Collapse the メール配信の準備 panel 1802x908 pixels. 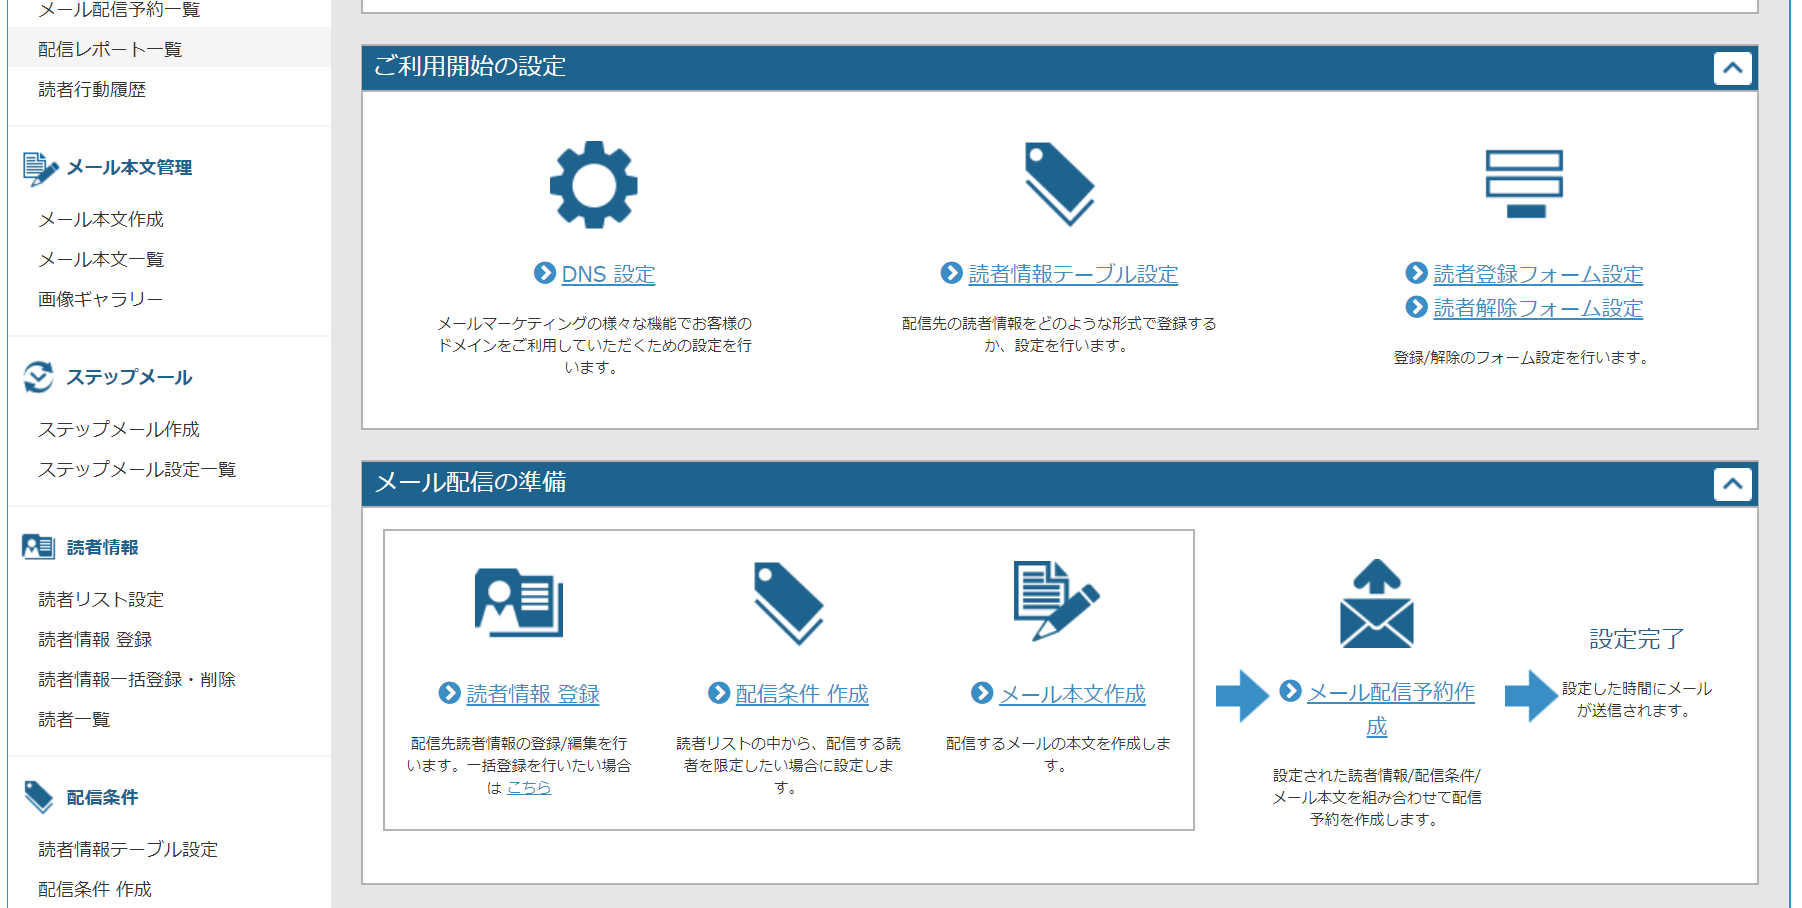[x=1733, y=484]
